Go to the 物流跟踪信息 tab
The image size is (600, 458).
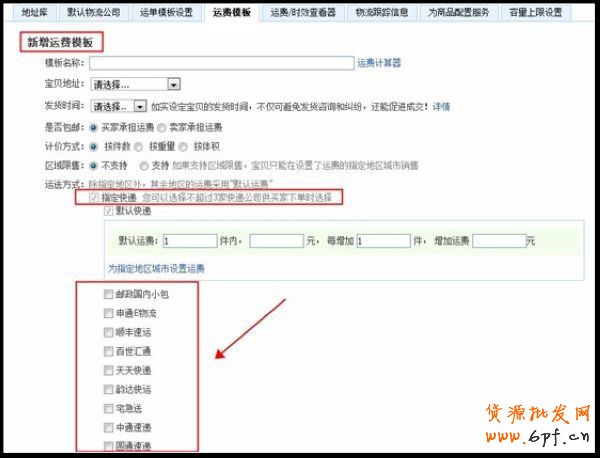coord(381,13)
